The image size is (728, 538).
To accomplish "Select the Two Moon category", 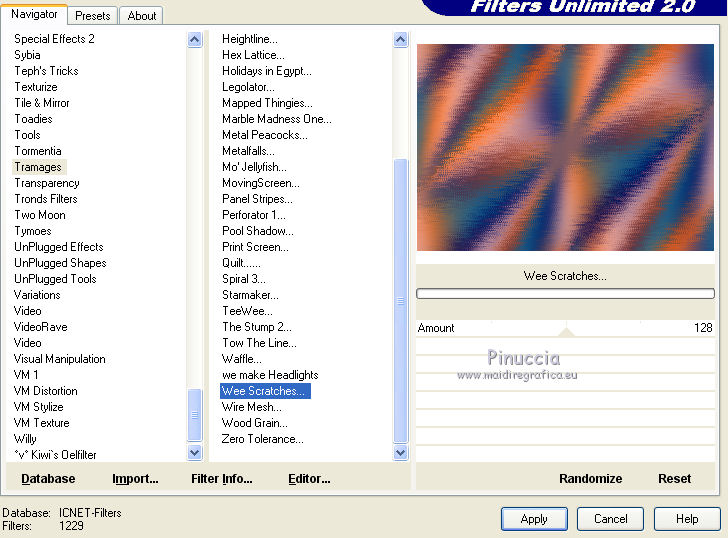I will (x=40, y=215).
